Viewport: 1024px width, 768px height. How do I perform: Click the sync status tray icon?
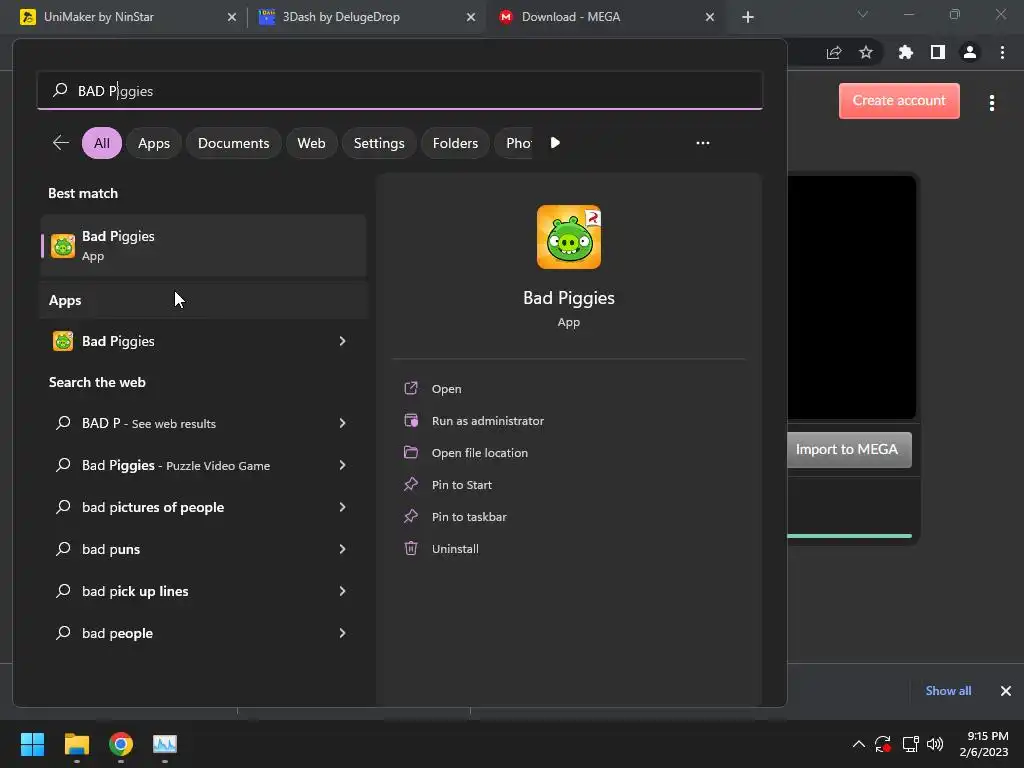pyautogui.click(x=883, y=744)
